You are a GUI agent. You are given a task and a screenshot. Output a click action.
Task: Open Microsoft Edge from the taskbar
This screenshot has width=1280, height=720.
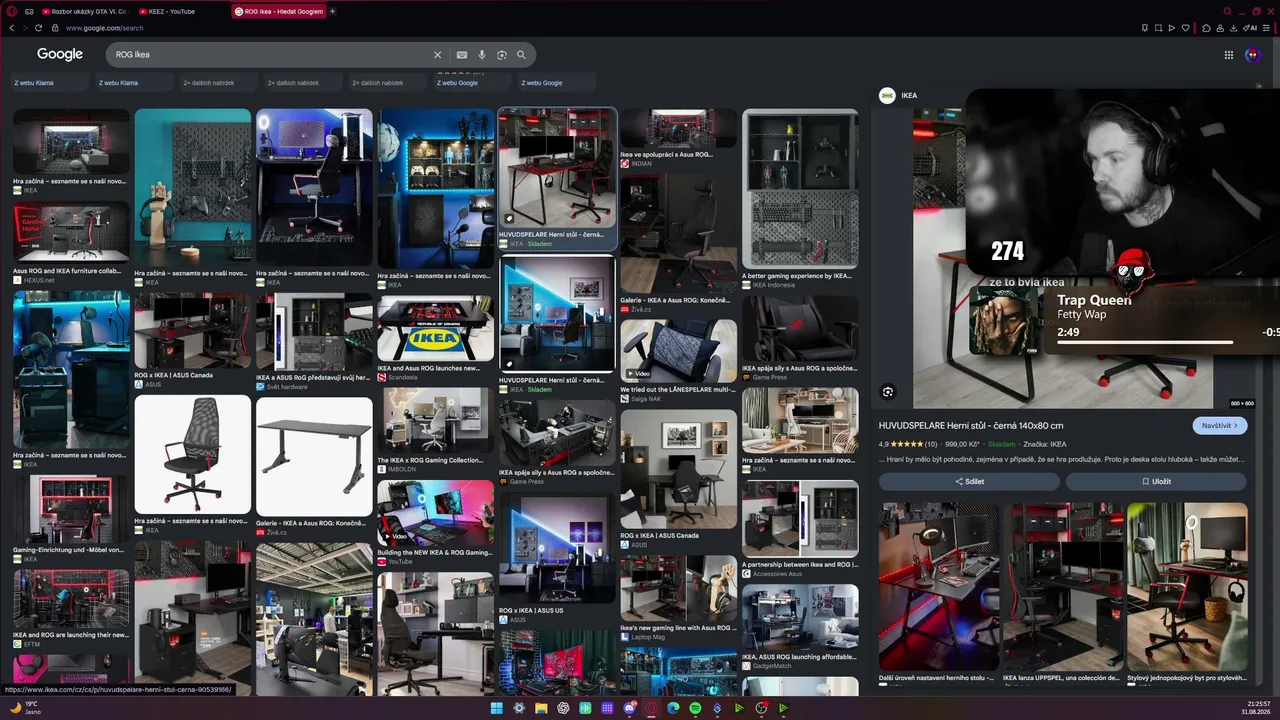(x=673, y=708)
